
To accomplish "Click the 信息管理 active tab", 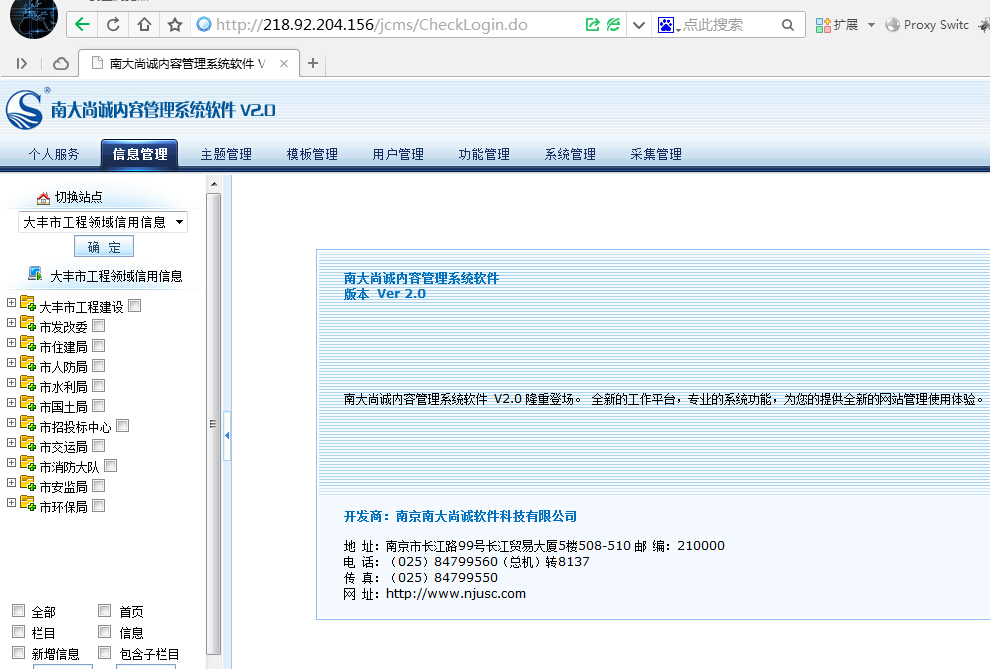I will [x=140, y=155].
